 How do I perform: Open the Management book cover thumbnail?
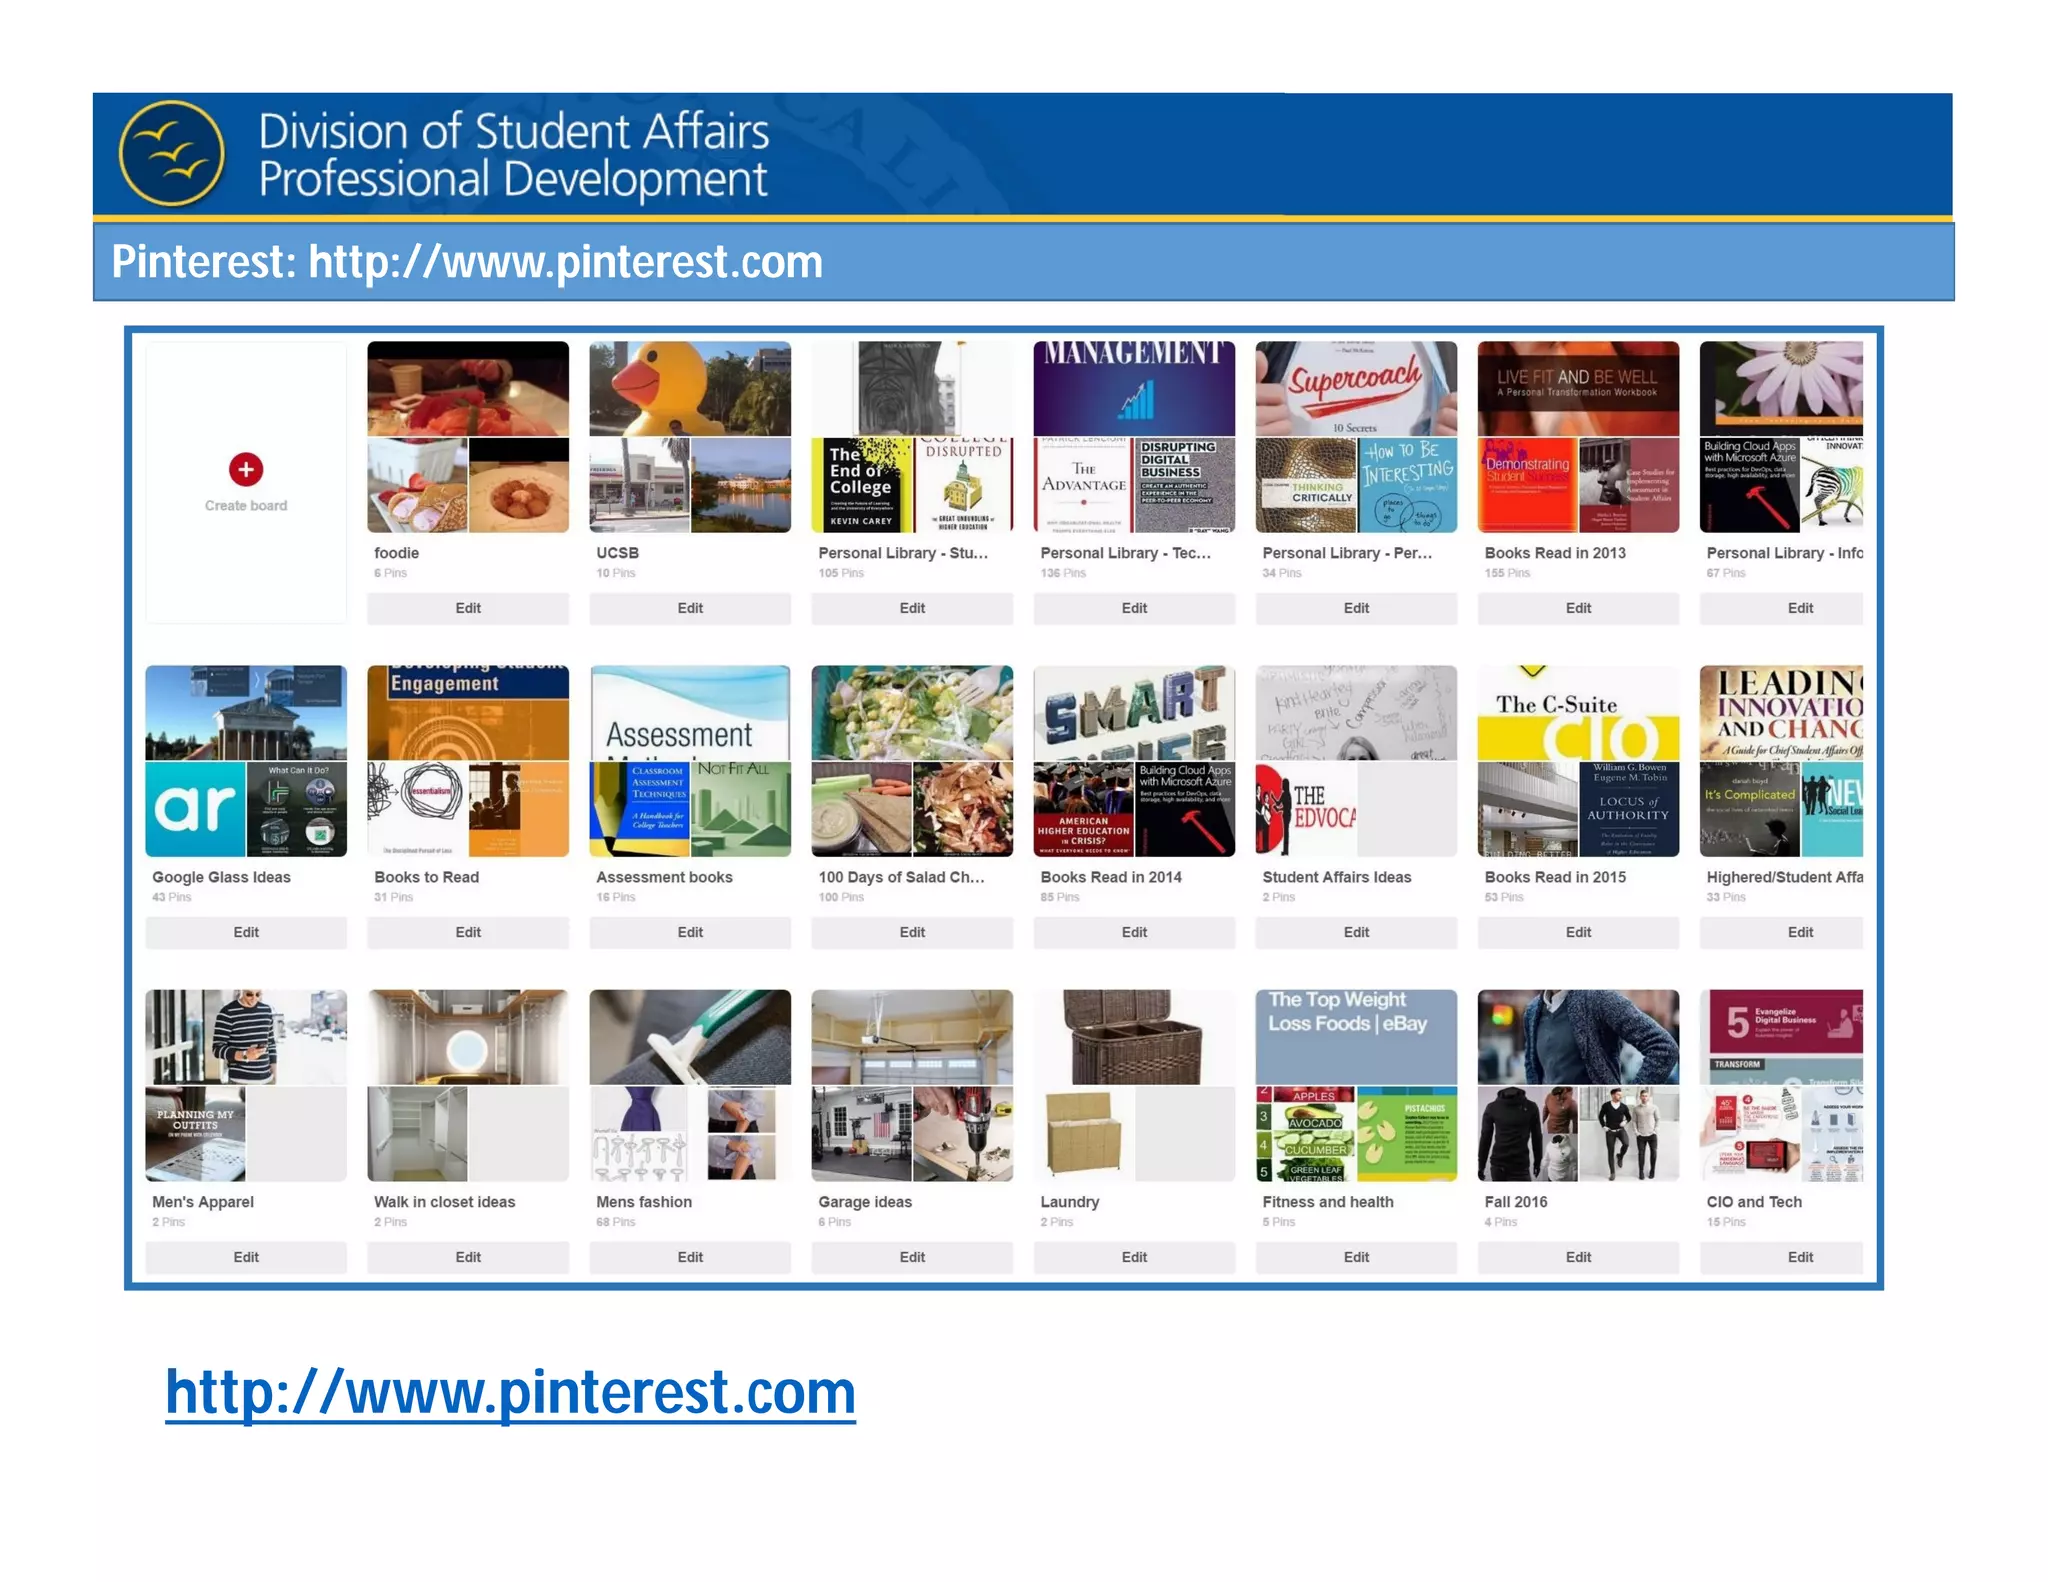tap(1134, 388)
